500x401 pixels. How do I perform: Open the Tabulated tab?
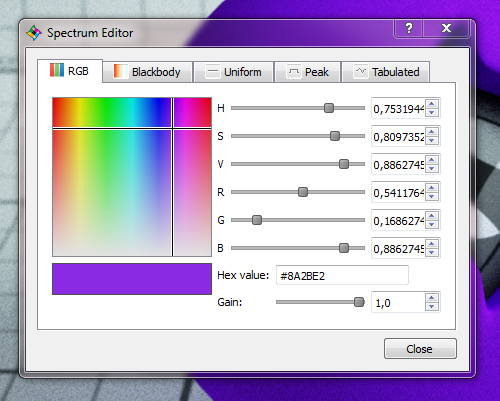click(x=386, y=72)
